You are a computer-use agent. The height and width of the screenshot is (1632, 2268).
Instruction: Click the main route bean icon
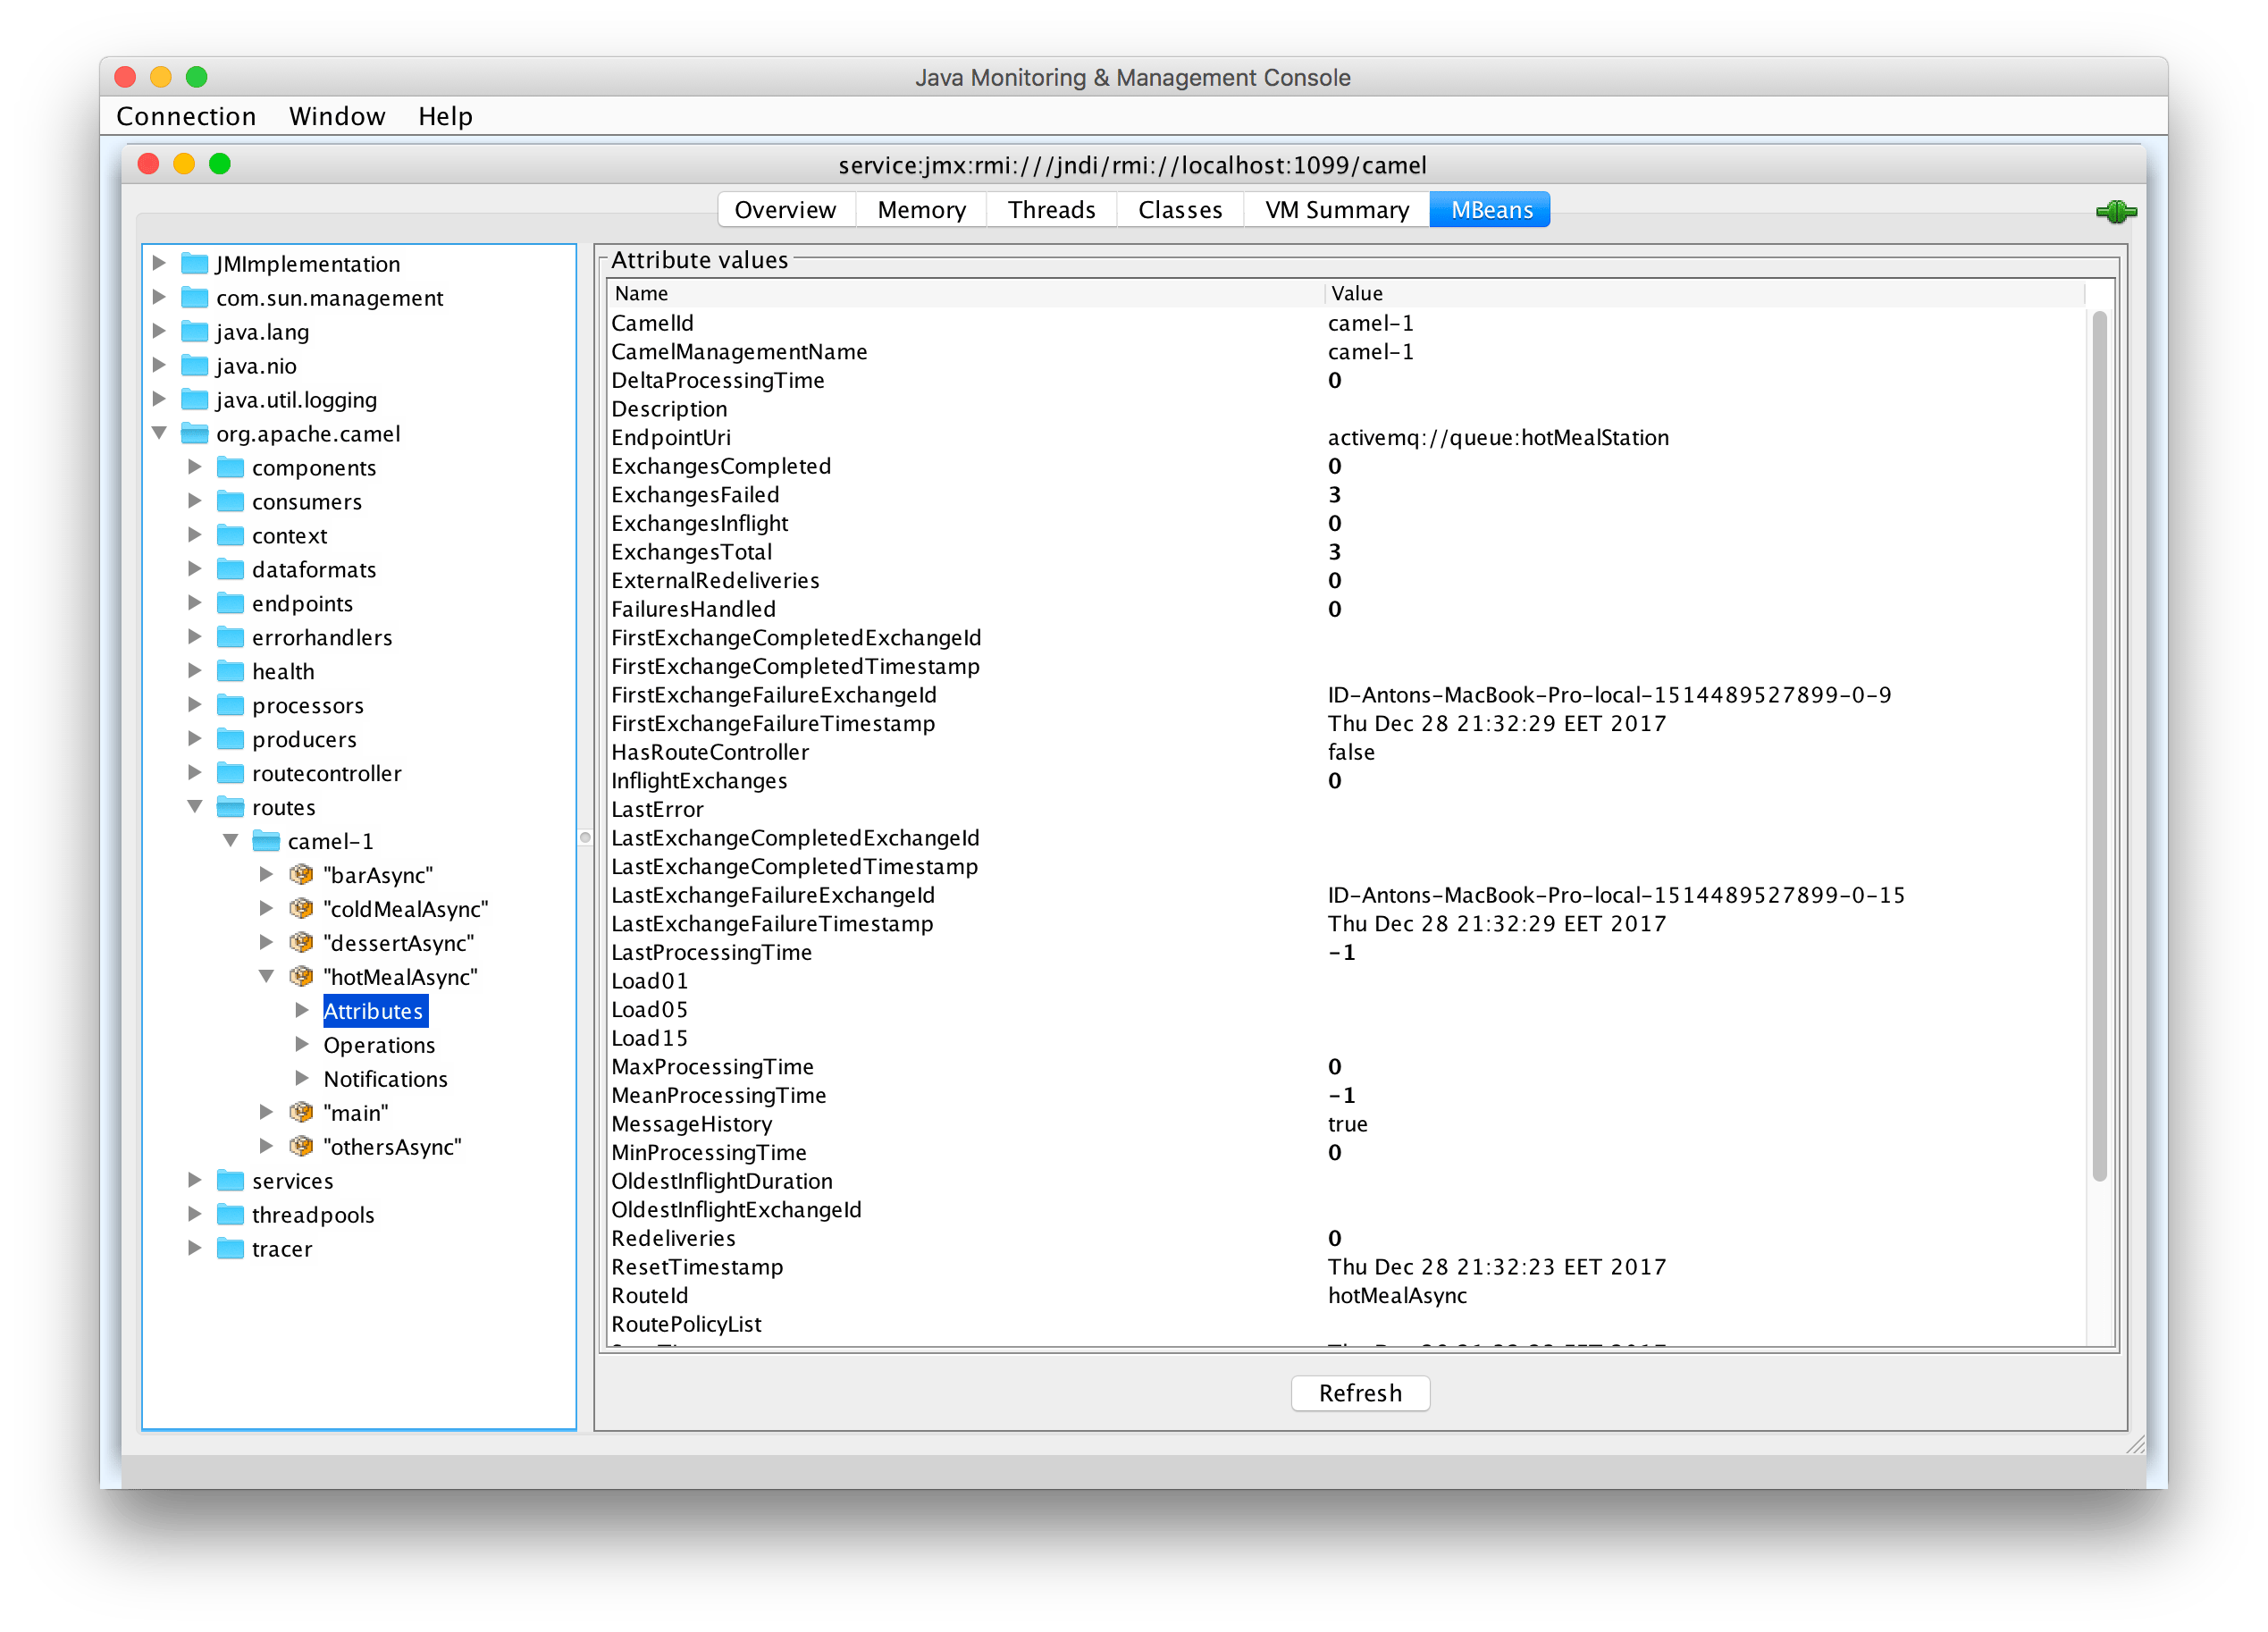[301, 1113]
